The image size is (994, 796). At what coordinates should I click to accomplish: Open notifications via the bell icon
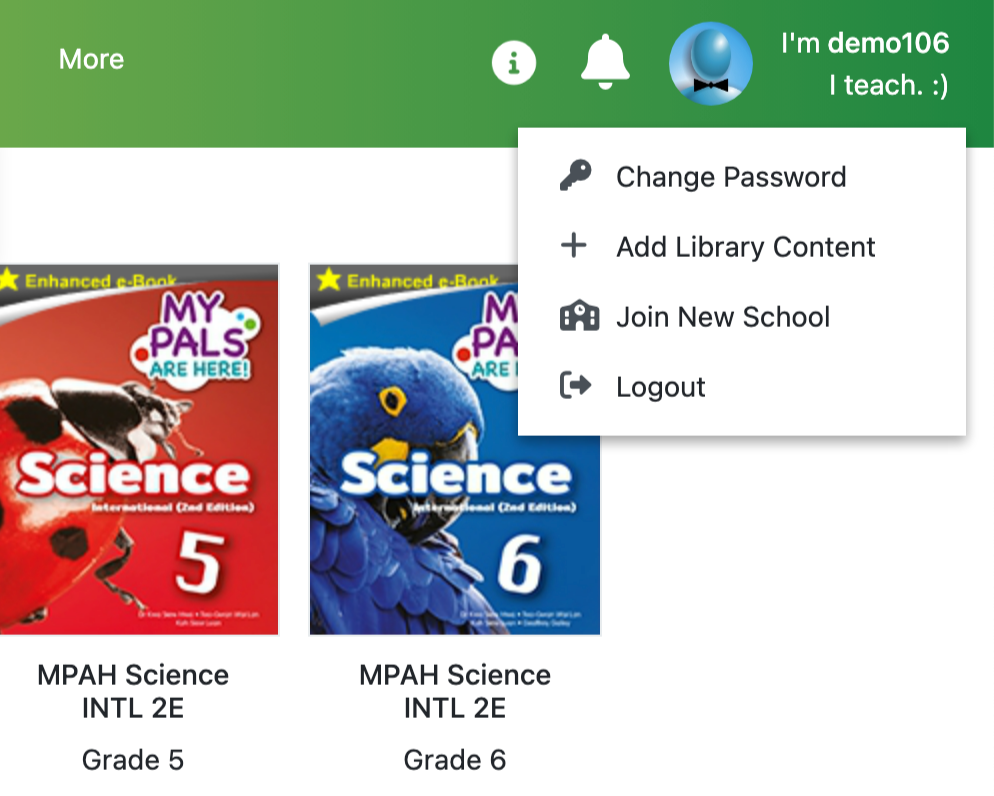(606, 61)
